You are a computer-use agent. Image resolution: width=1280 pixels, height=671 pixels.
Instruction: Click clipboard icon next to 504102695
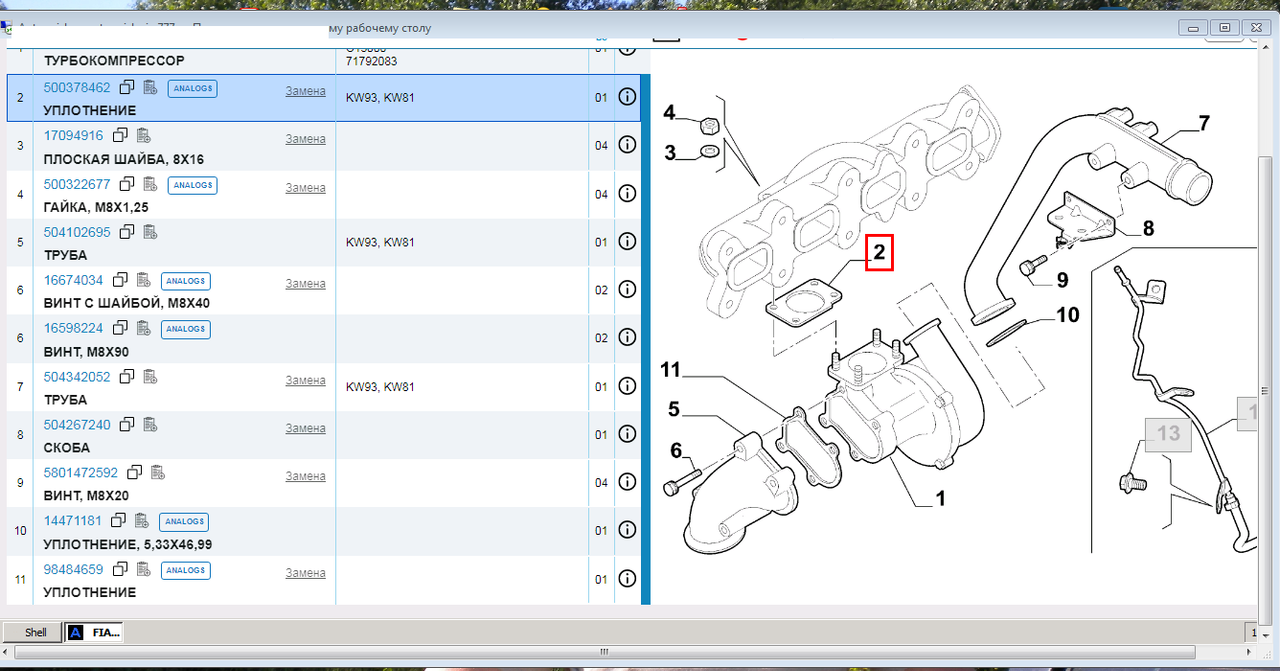click(x=150, y=232)
